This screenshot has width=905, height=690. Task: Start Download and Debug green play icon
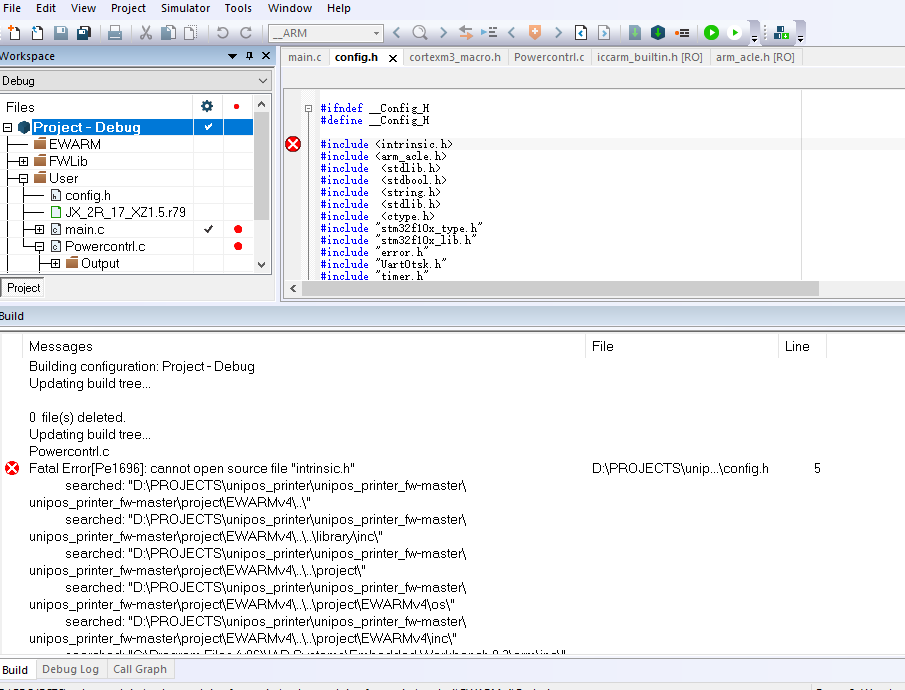pyautogui.click(x=711, y=33)
